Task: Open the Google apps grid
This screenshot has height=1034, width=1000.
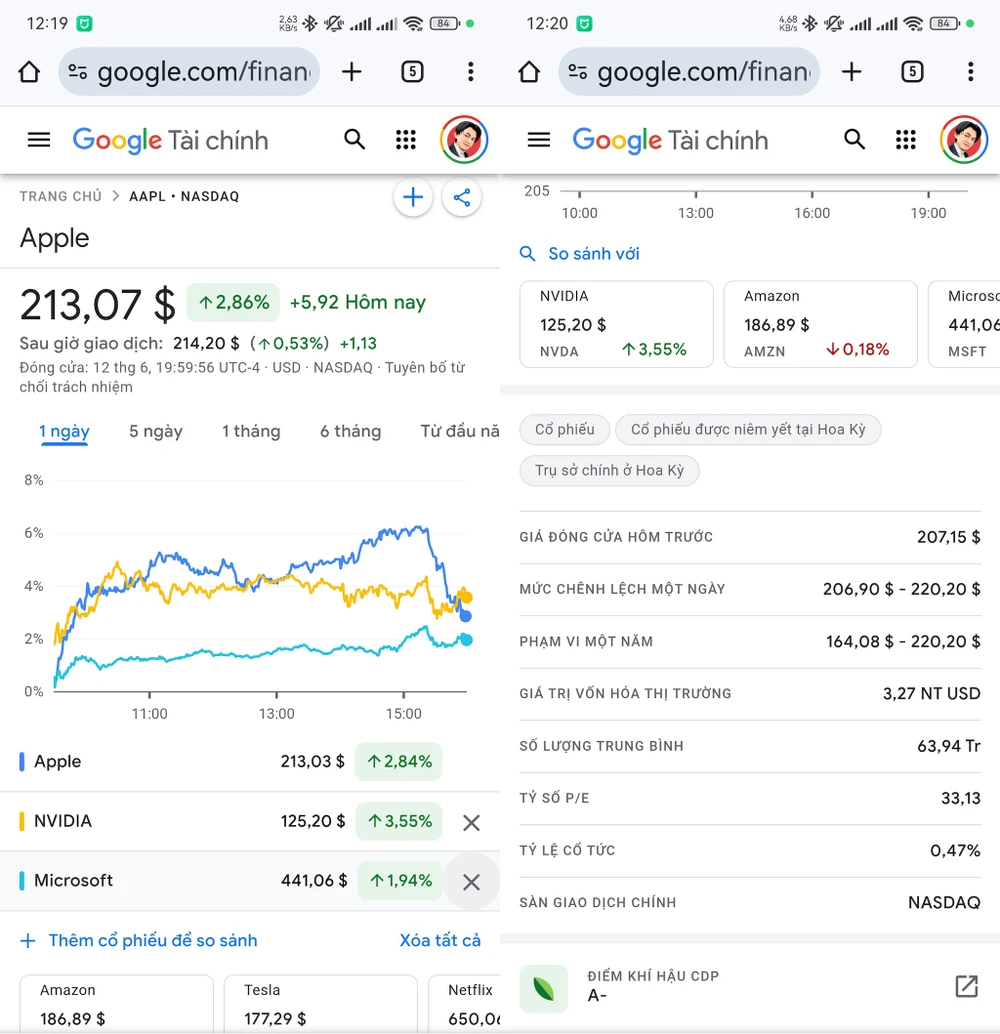Action: [x=406, y=139]
